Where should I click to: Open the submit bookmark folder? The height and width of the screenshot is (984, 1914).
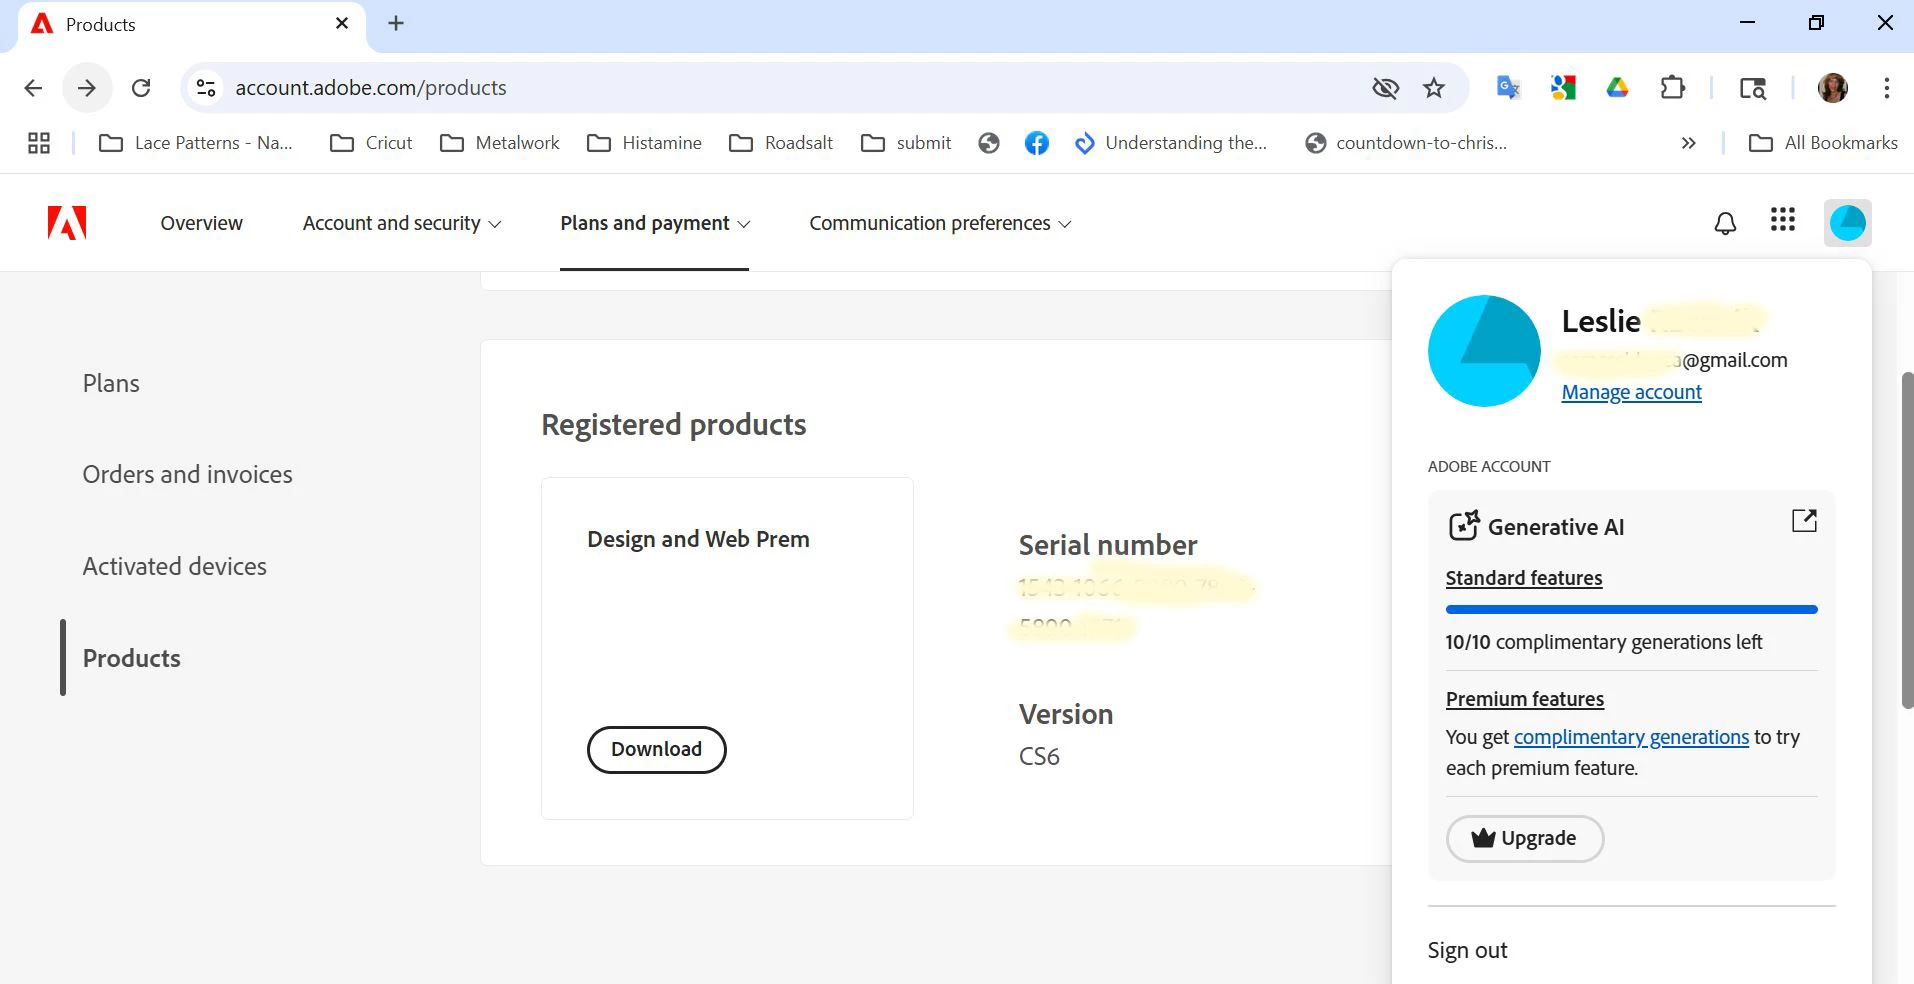coord(906,143)
